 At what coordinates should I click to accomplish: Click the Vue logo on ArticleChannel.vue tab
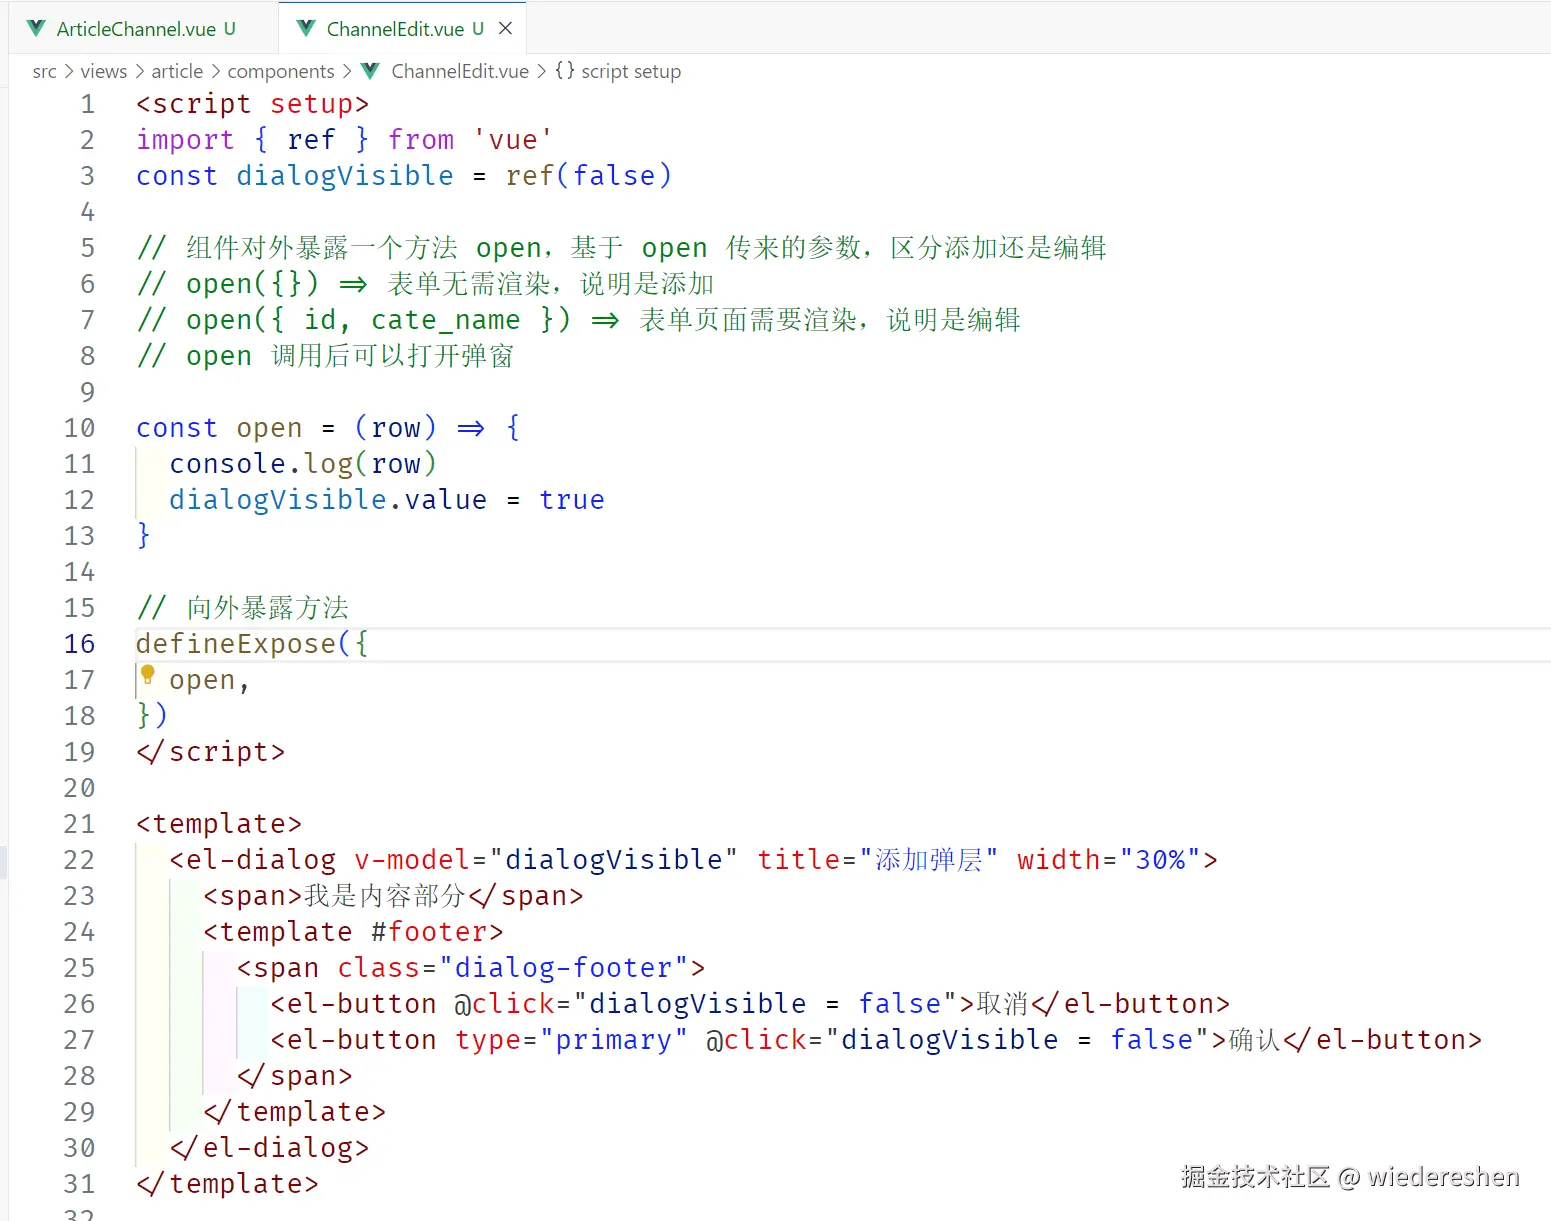click(36, 28)
